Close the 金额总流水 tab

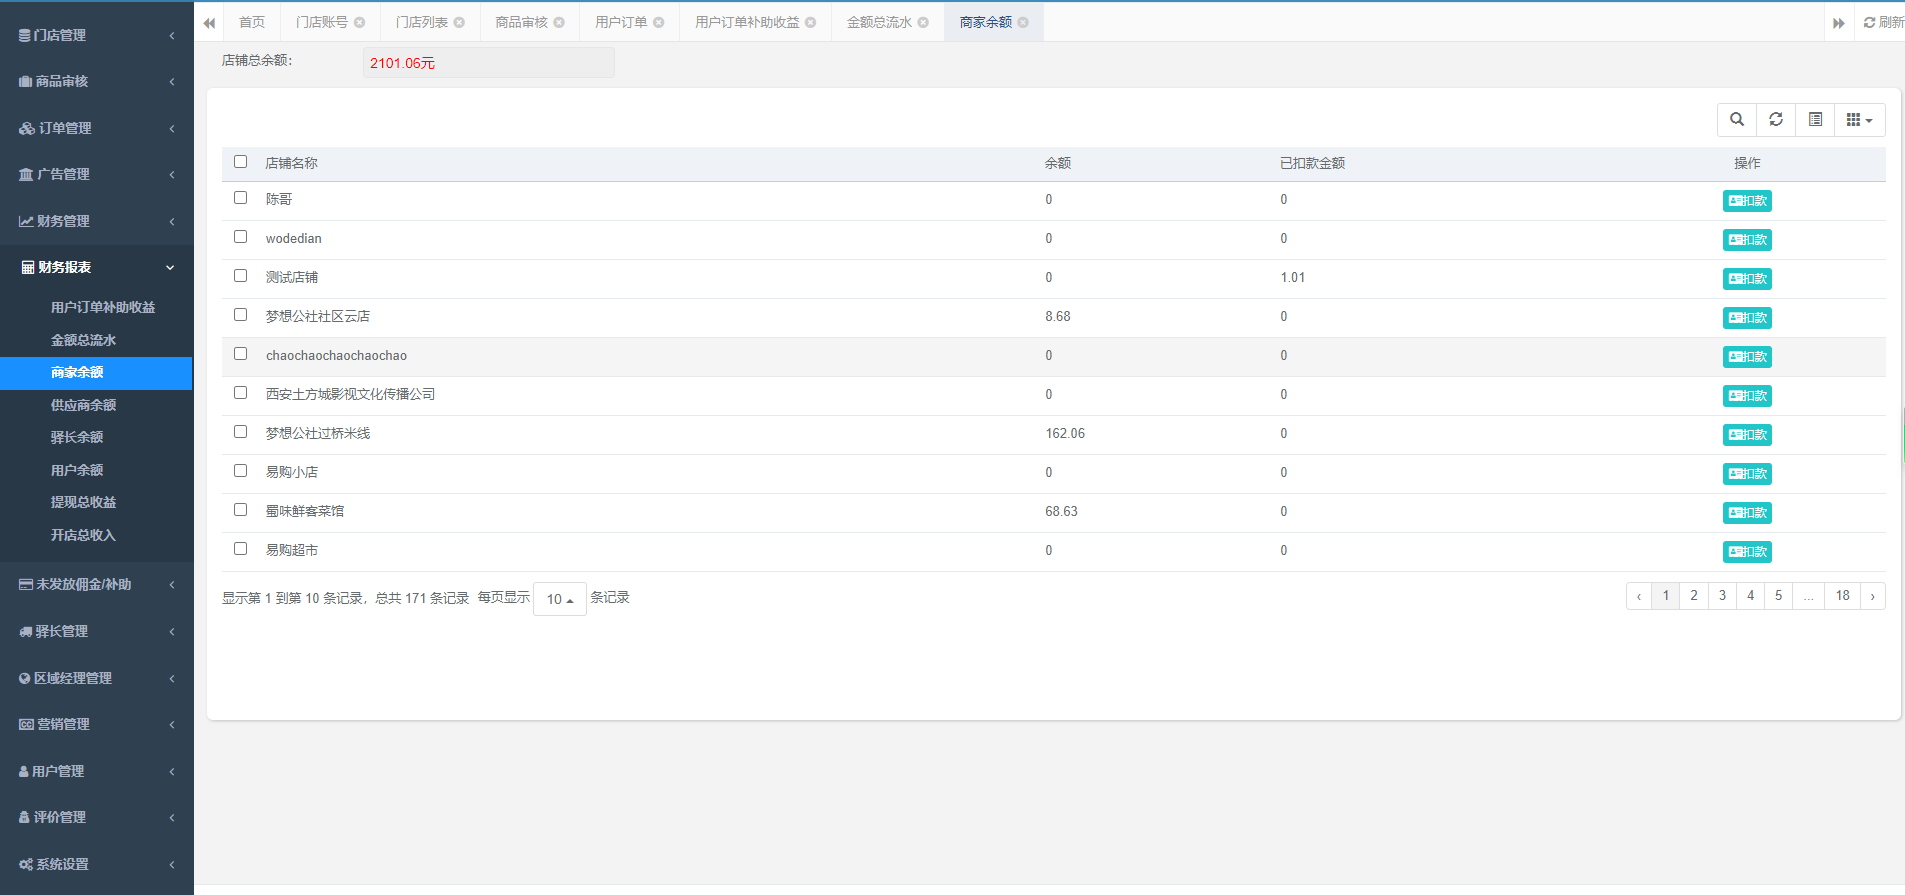tap(923, 22)
